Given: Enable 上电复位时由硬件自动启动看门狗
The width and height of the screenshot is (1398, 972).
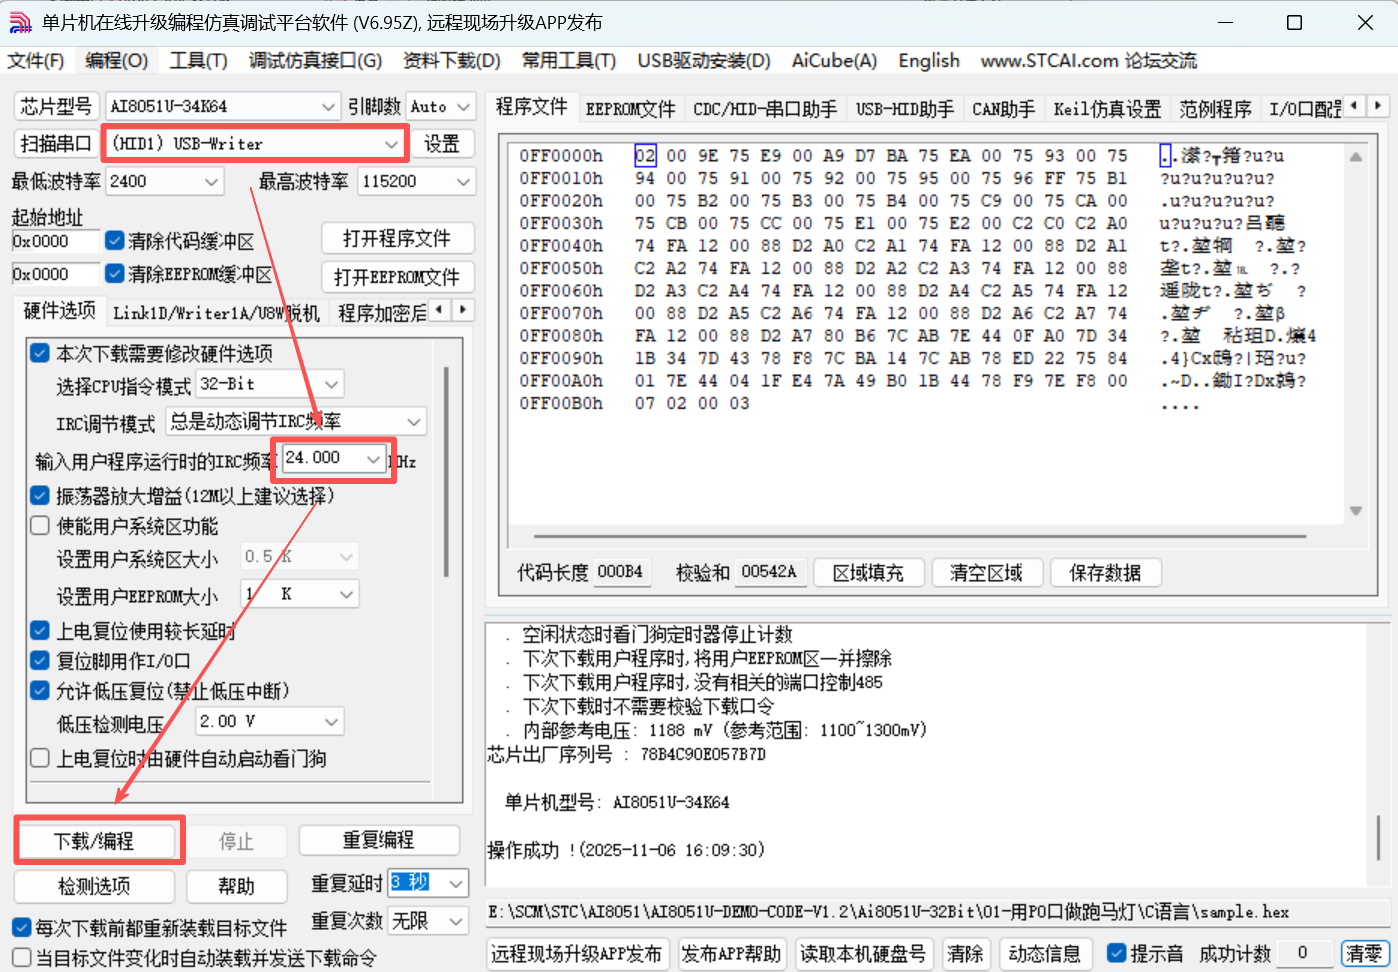Looking at the screenshot, I should (x=38, y=760).
